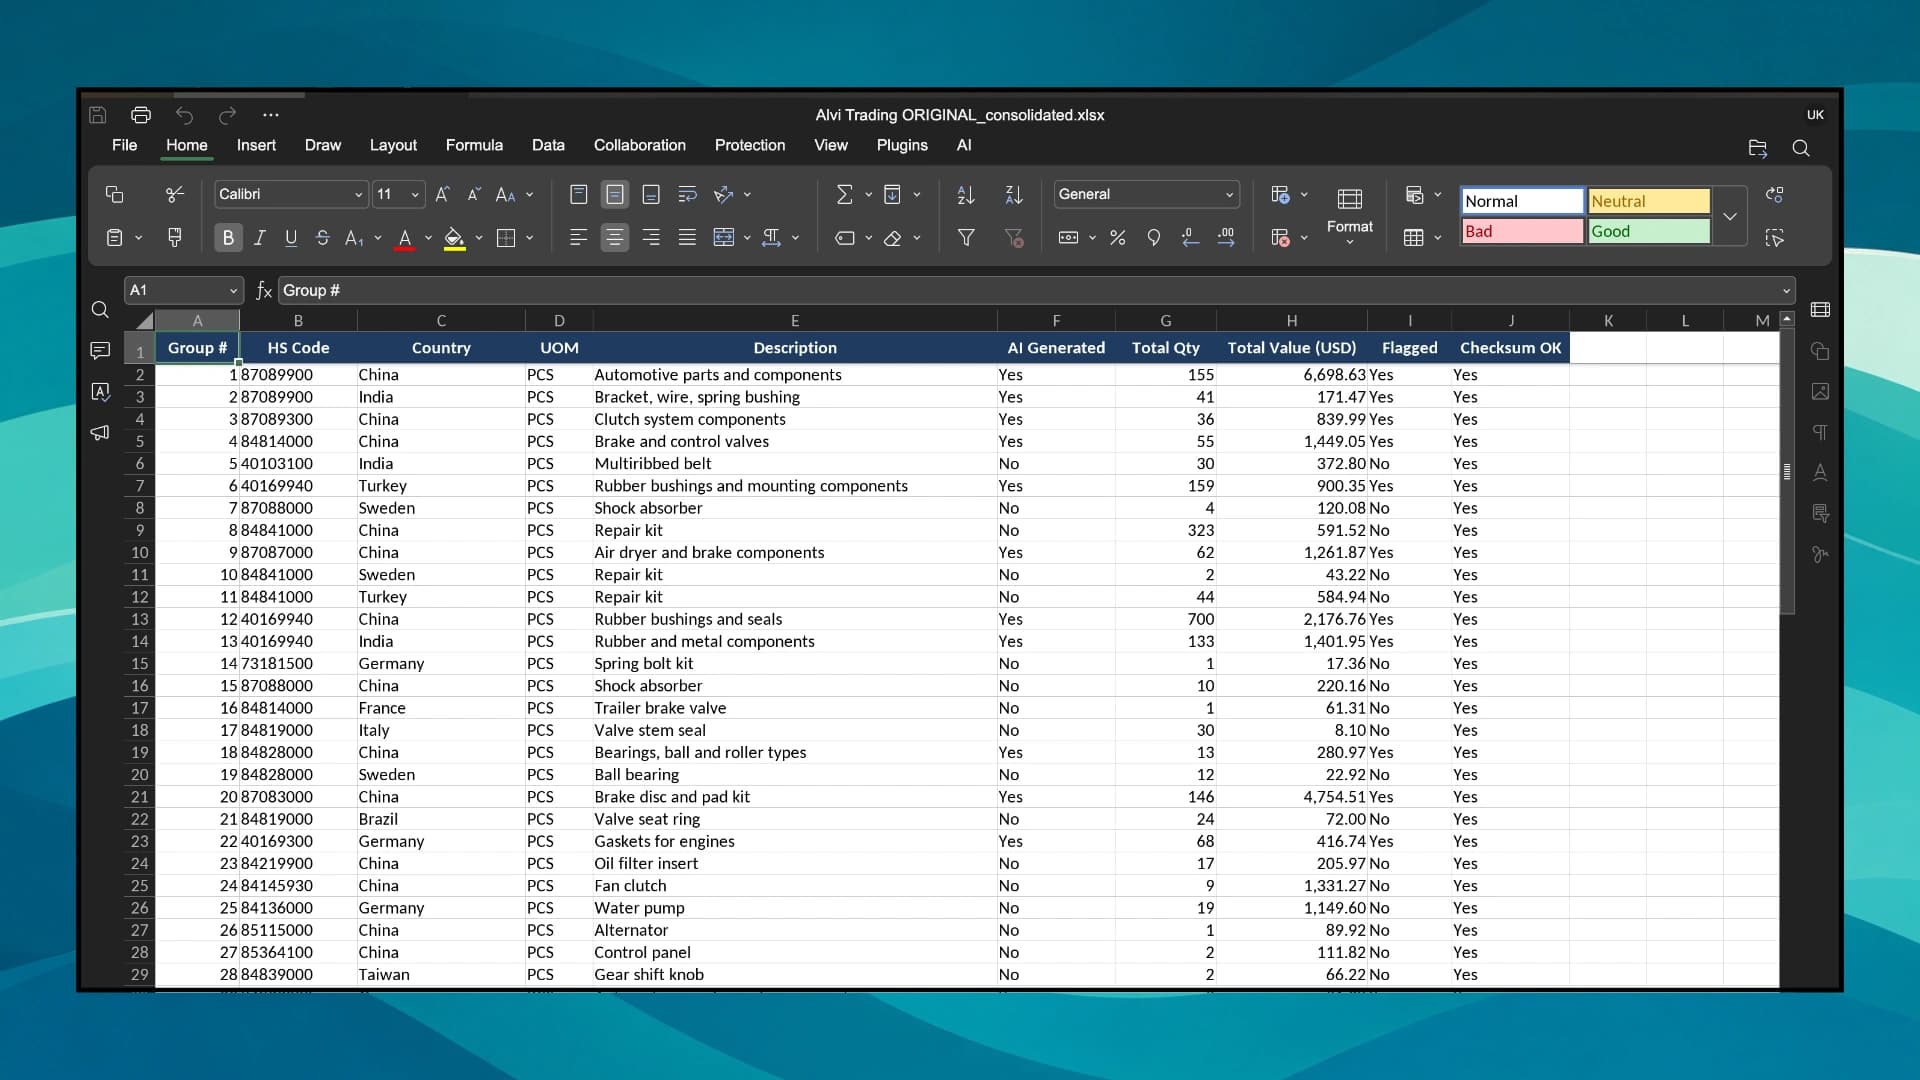Toggle underline formatting
This screenshot has height=1080, width=1920.
pyautogui.click(x=291, y=237)
